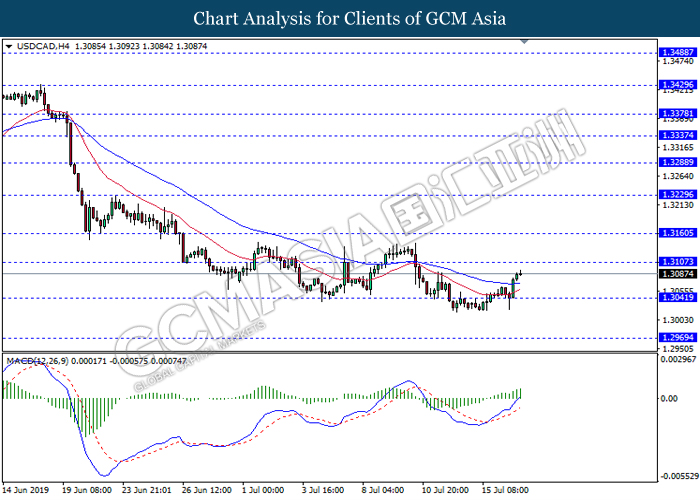Select the 1.34887 price level label
Viewport: 700px width, 500px height.
tap(676, 52)
